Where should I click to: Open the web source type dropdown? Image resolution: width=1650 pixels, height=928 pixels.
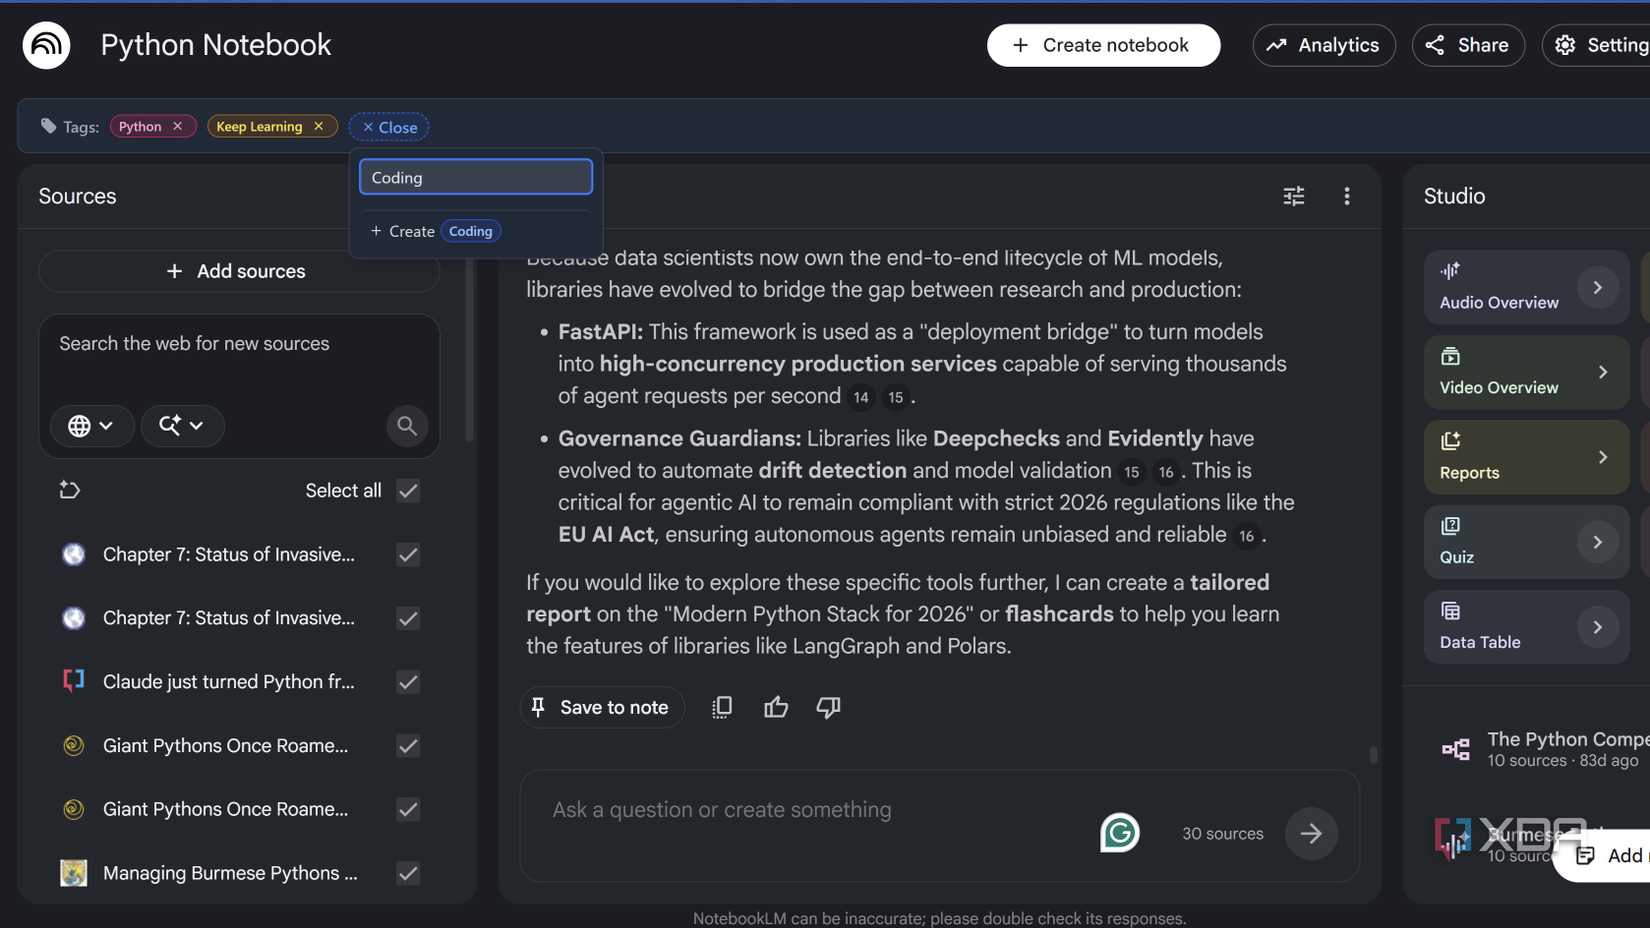coord(91,426)
